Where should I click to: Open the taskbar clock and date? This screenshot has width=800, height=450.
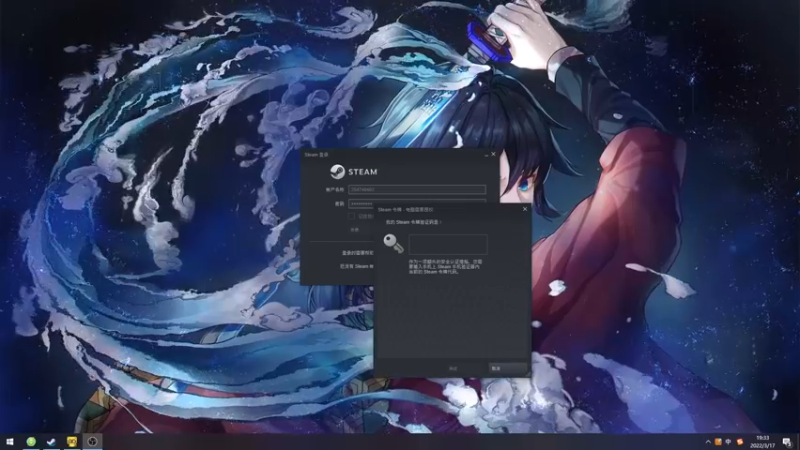tap(762, 442)
